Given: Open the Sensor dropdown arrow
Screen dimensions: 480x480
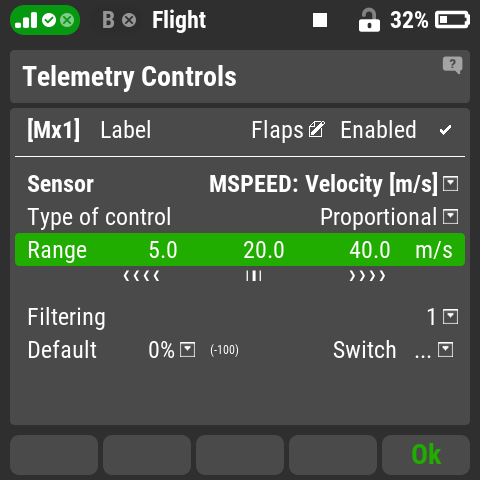Looking at the screenshot, I should point(450,184).
